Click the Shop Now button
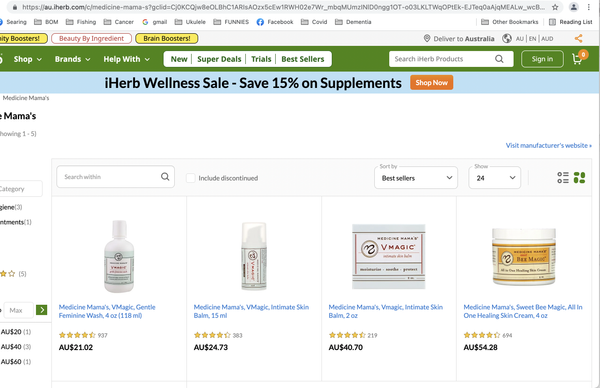Screen dimensions: 600x388 pyautogui.click(x=432, y=83)
